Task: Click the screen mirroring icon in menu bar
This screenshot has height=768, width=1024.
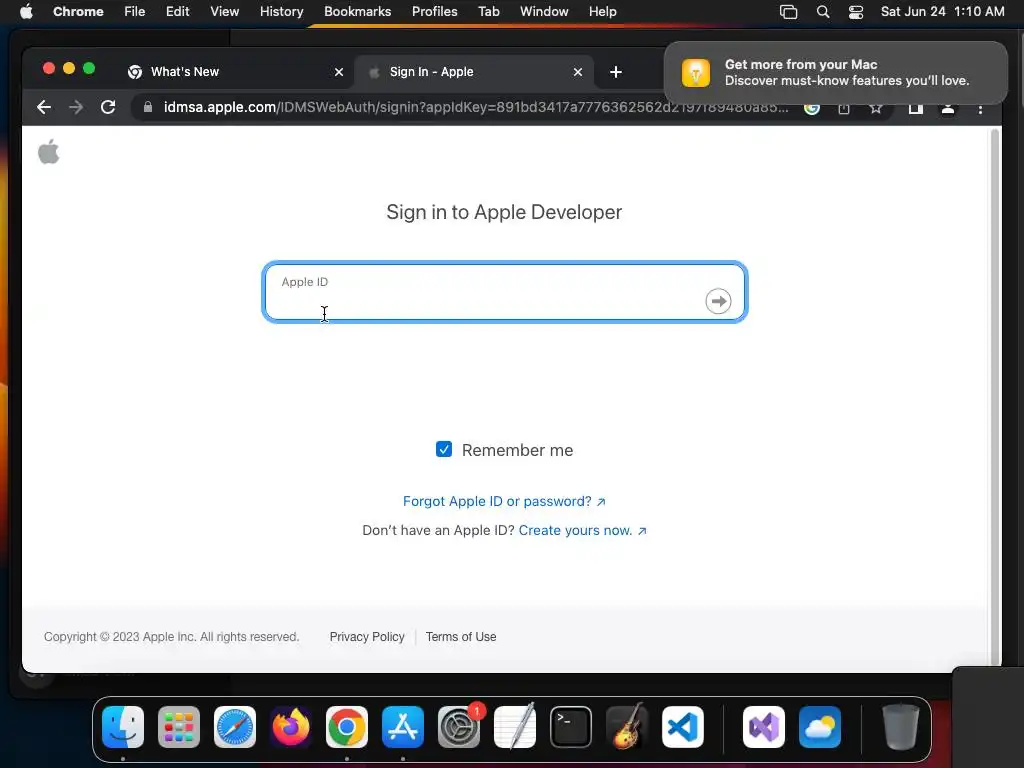Action: (x=788, y=12)
